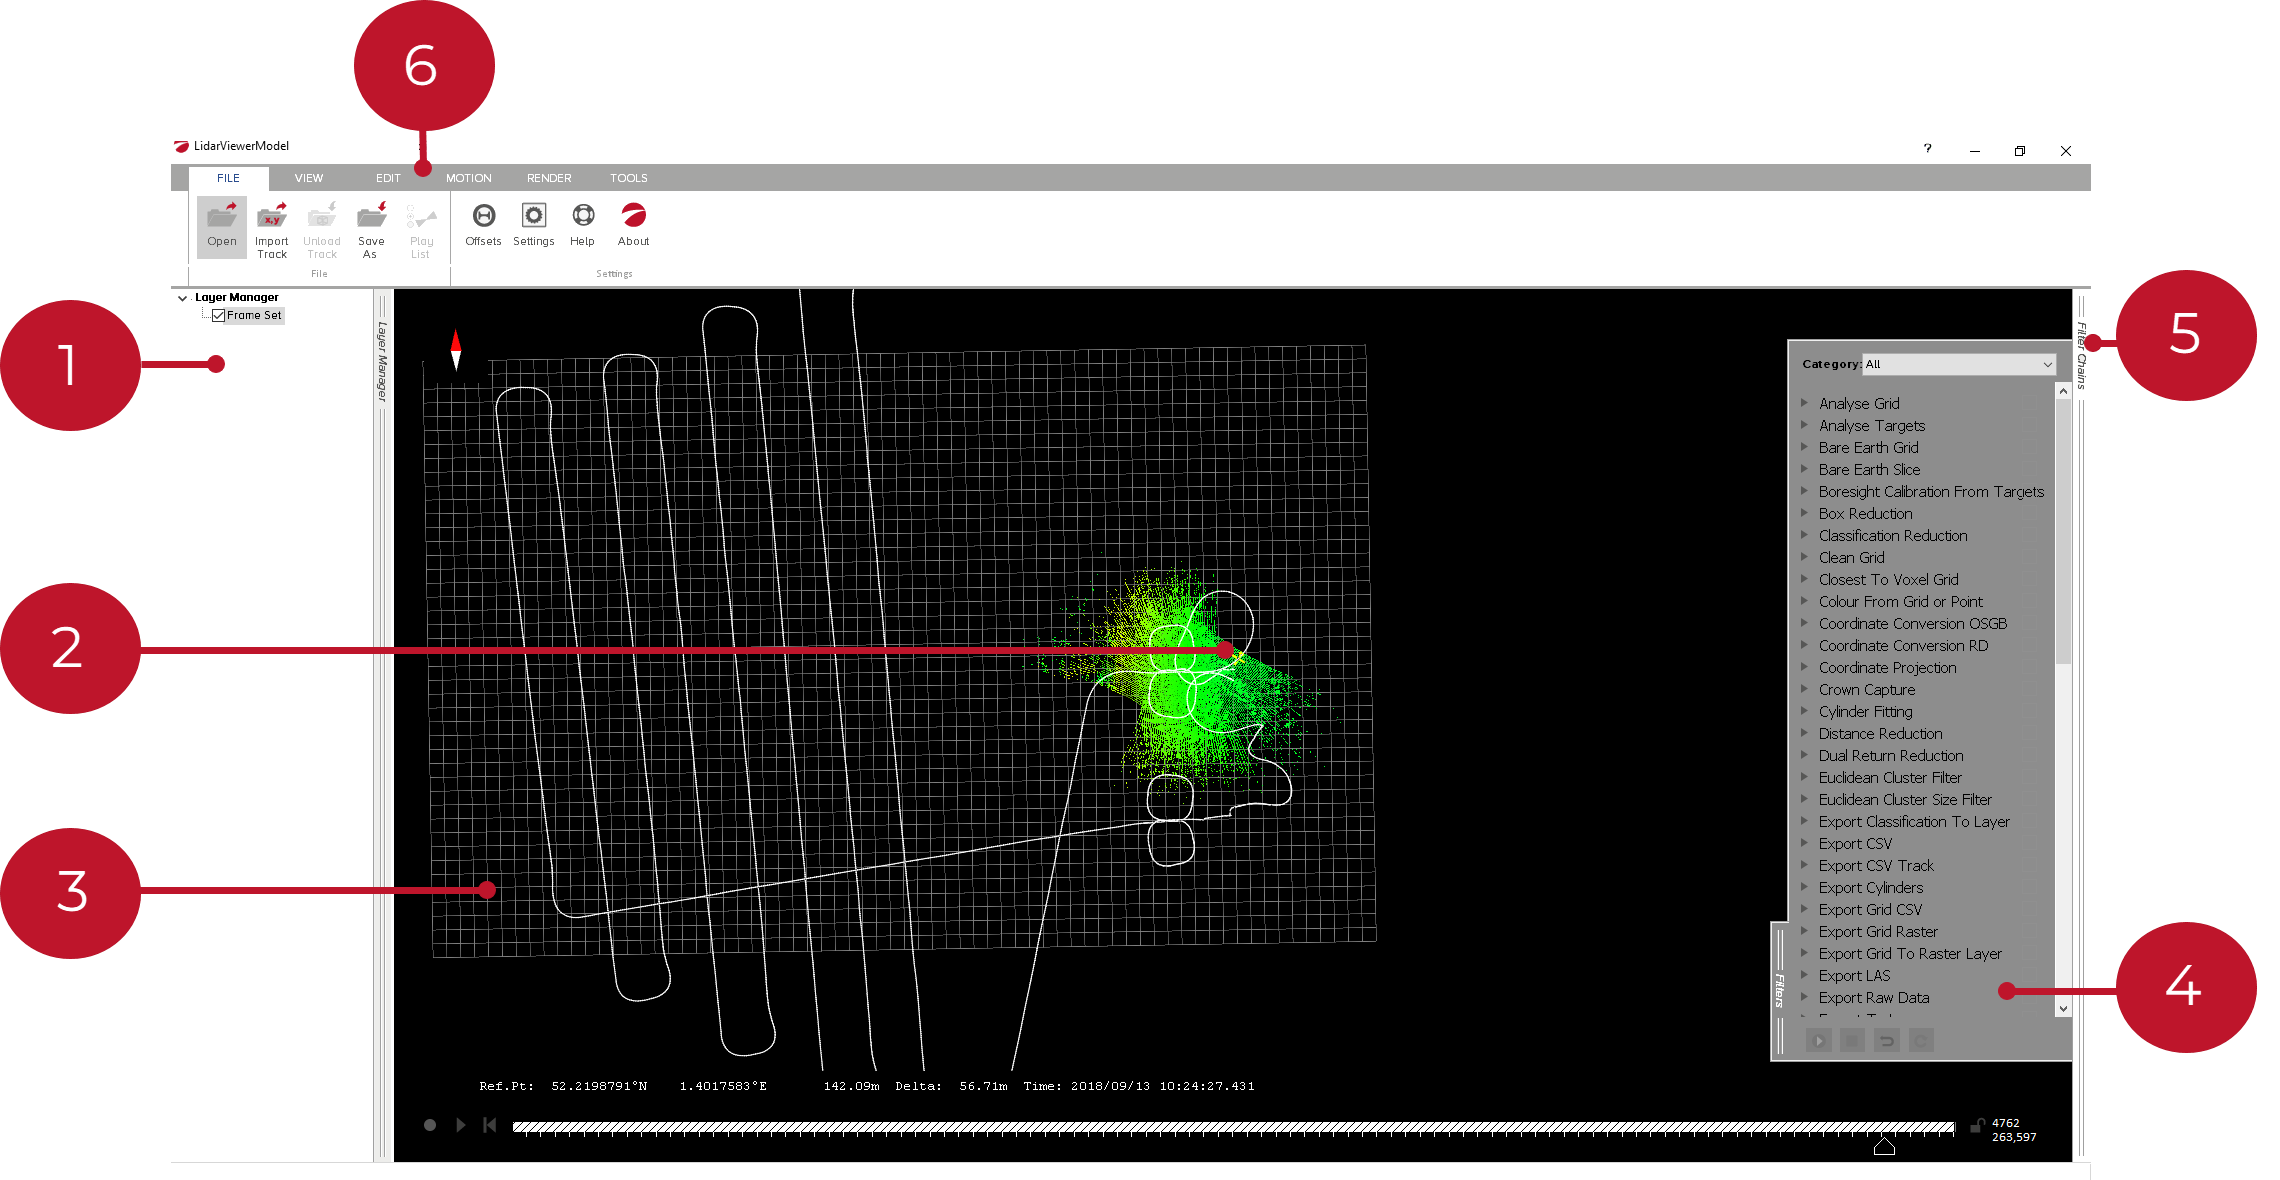2280x1180 pixels.
Task: Click the Import Track icon
Action: click(272, 217)
